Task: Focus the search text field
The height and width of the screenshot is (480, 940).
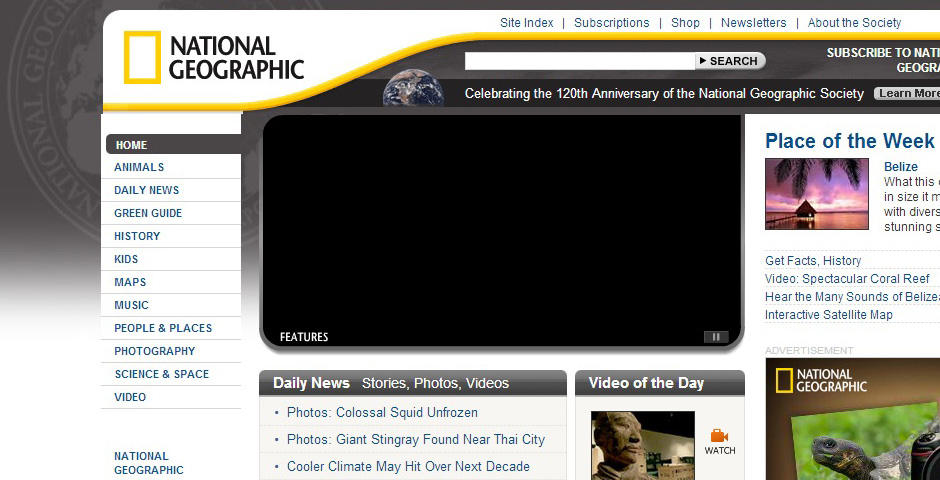Action: pos(580,61)
